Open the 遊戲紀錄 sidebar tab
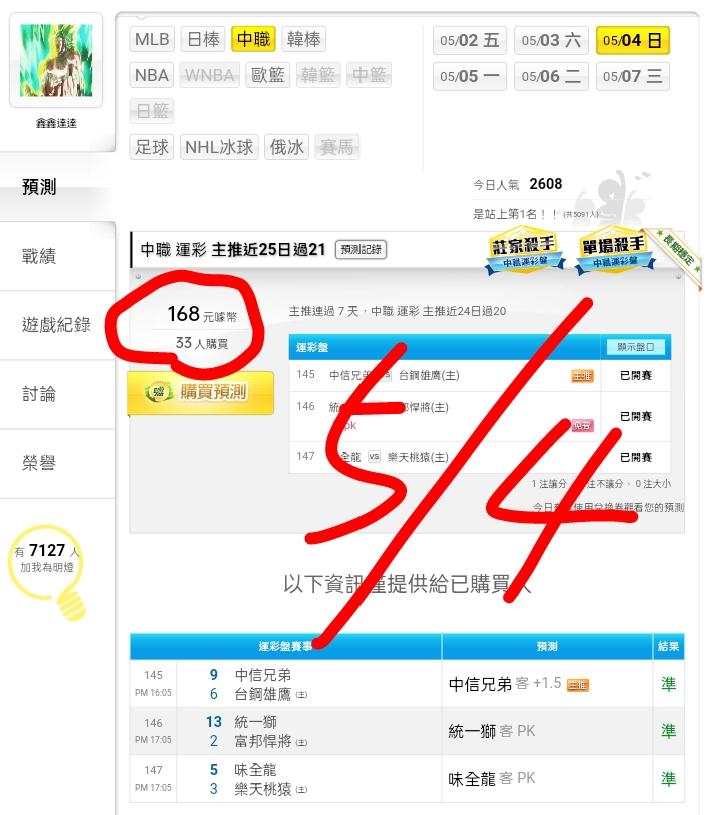 57,325
